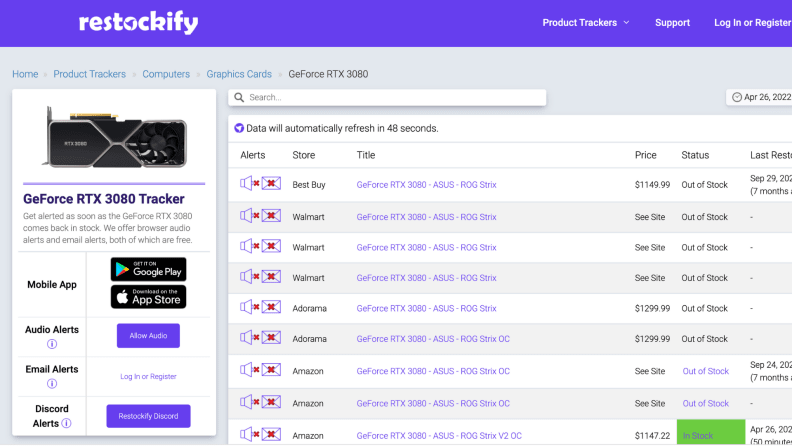Go to Product Trackers in the breadcrumb
The height and width of the screenshot is (446, 792).
pyautogui.click(x=89, y=74)
